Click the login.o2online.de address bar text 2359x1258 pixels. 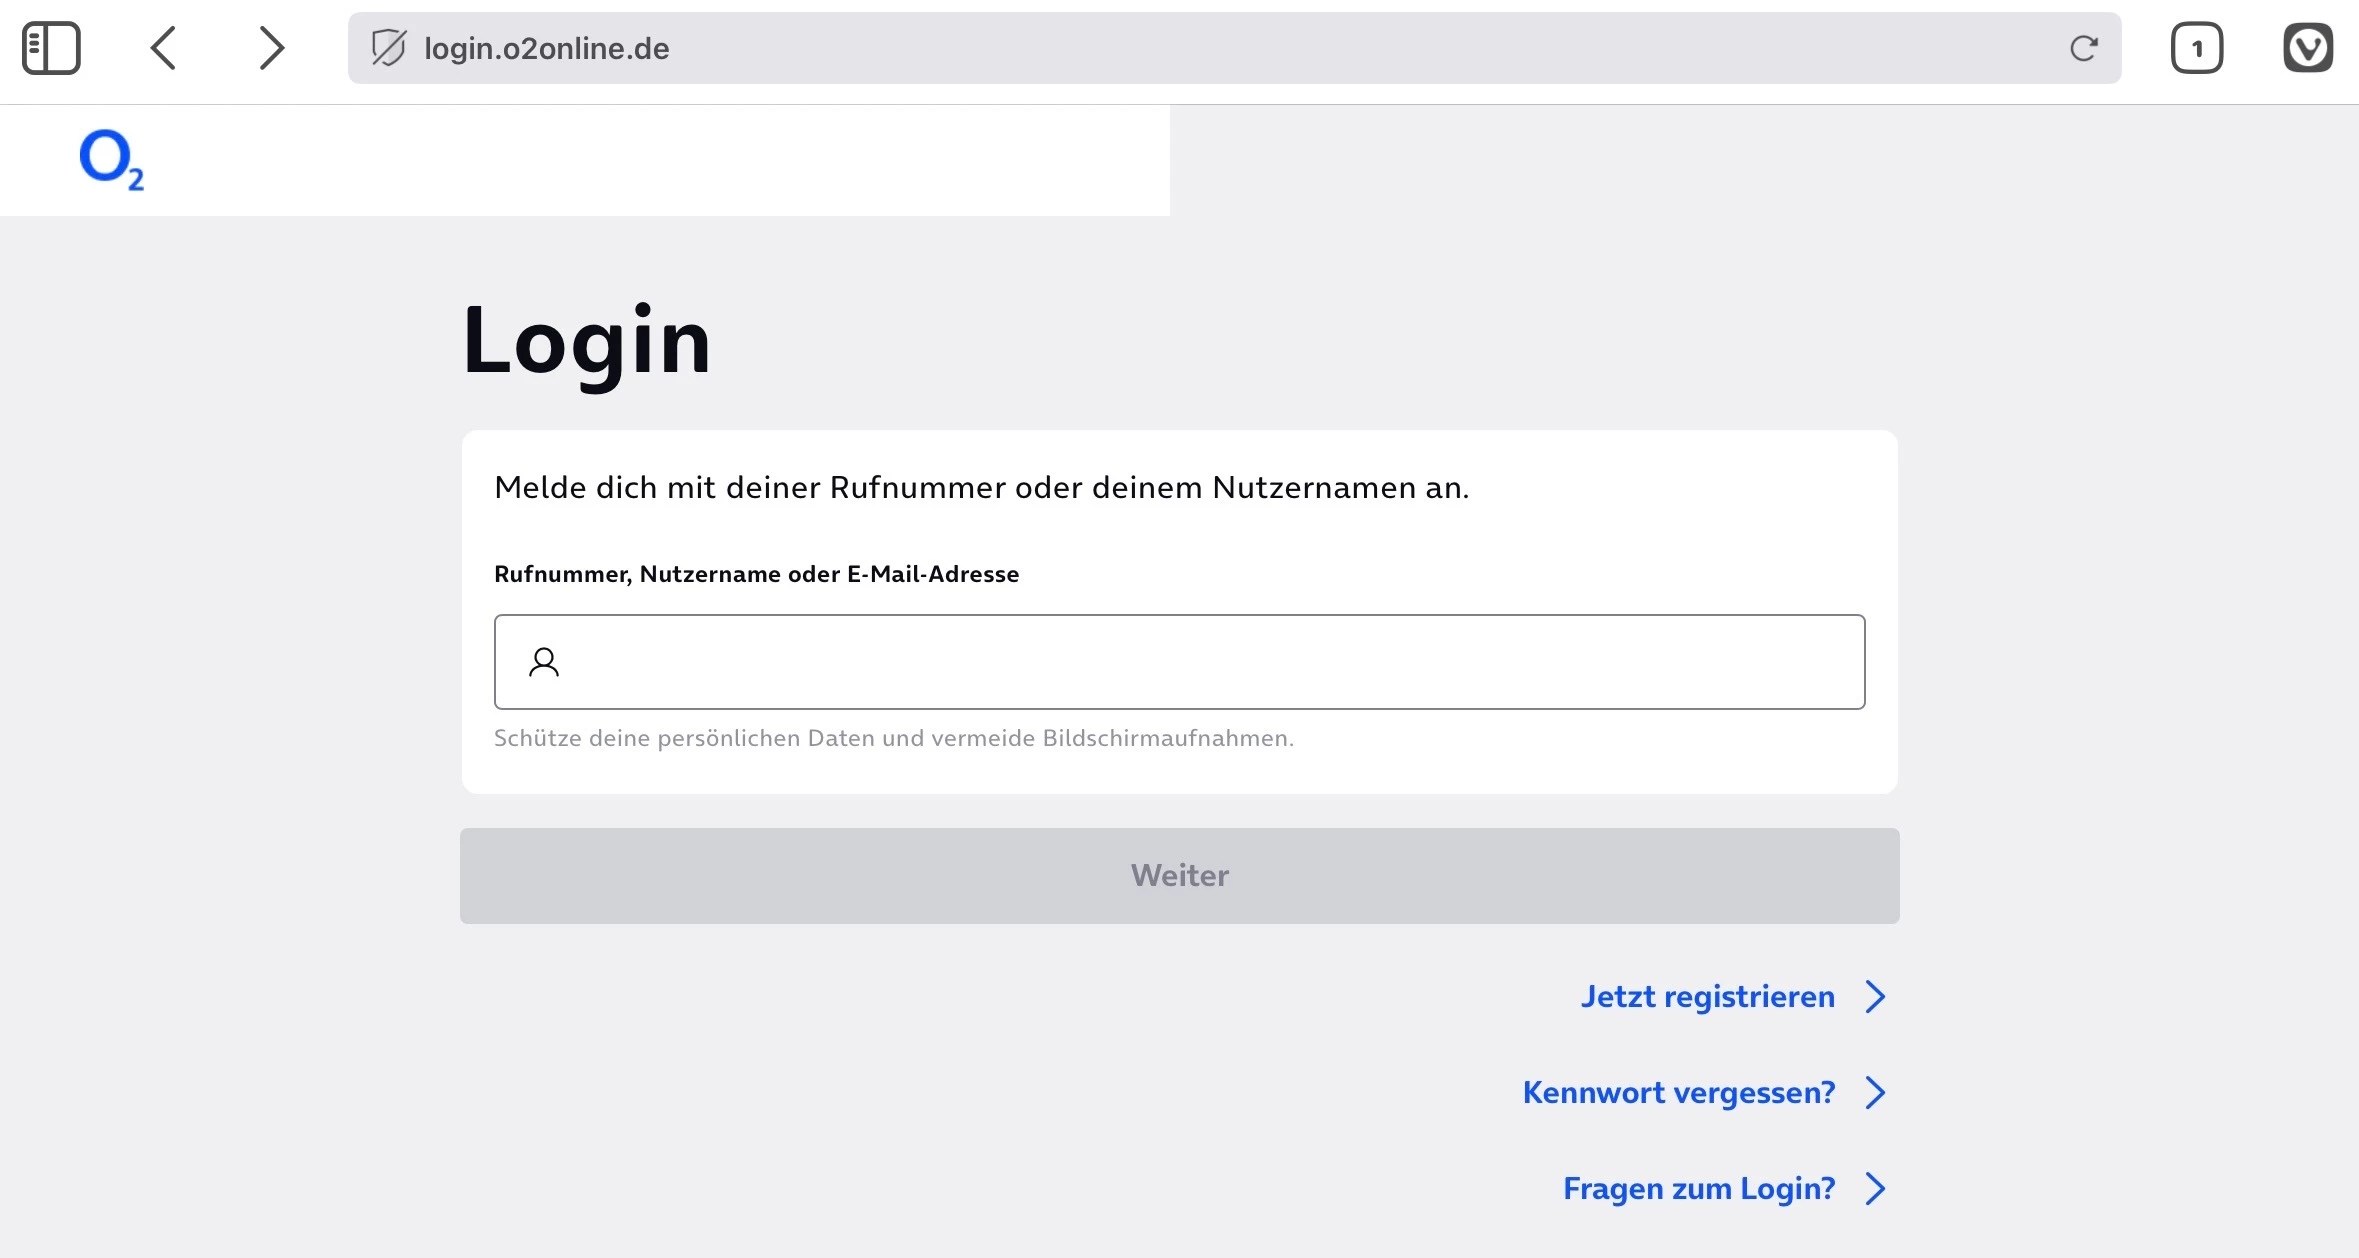click(546, 48)
